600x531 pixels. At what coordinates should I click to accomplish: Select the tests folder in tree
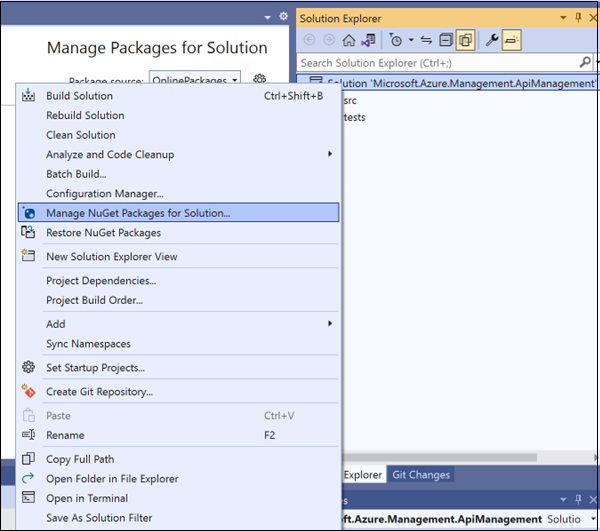coord(354,117)
